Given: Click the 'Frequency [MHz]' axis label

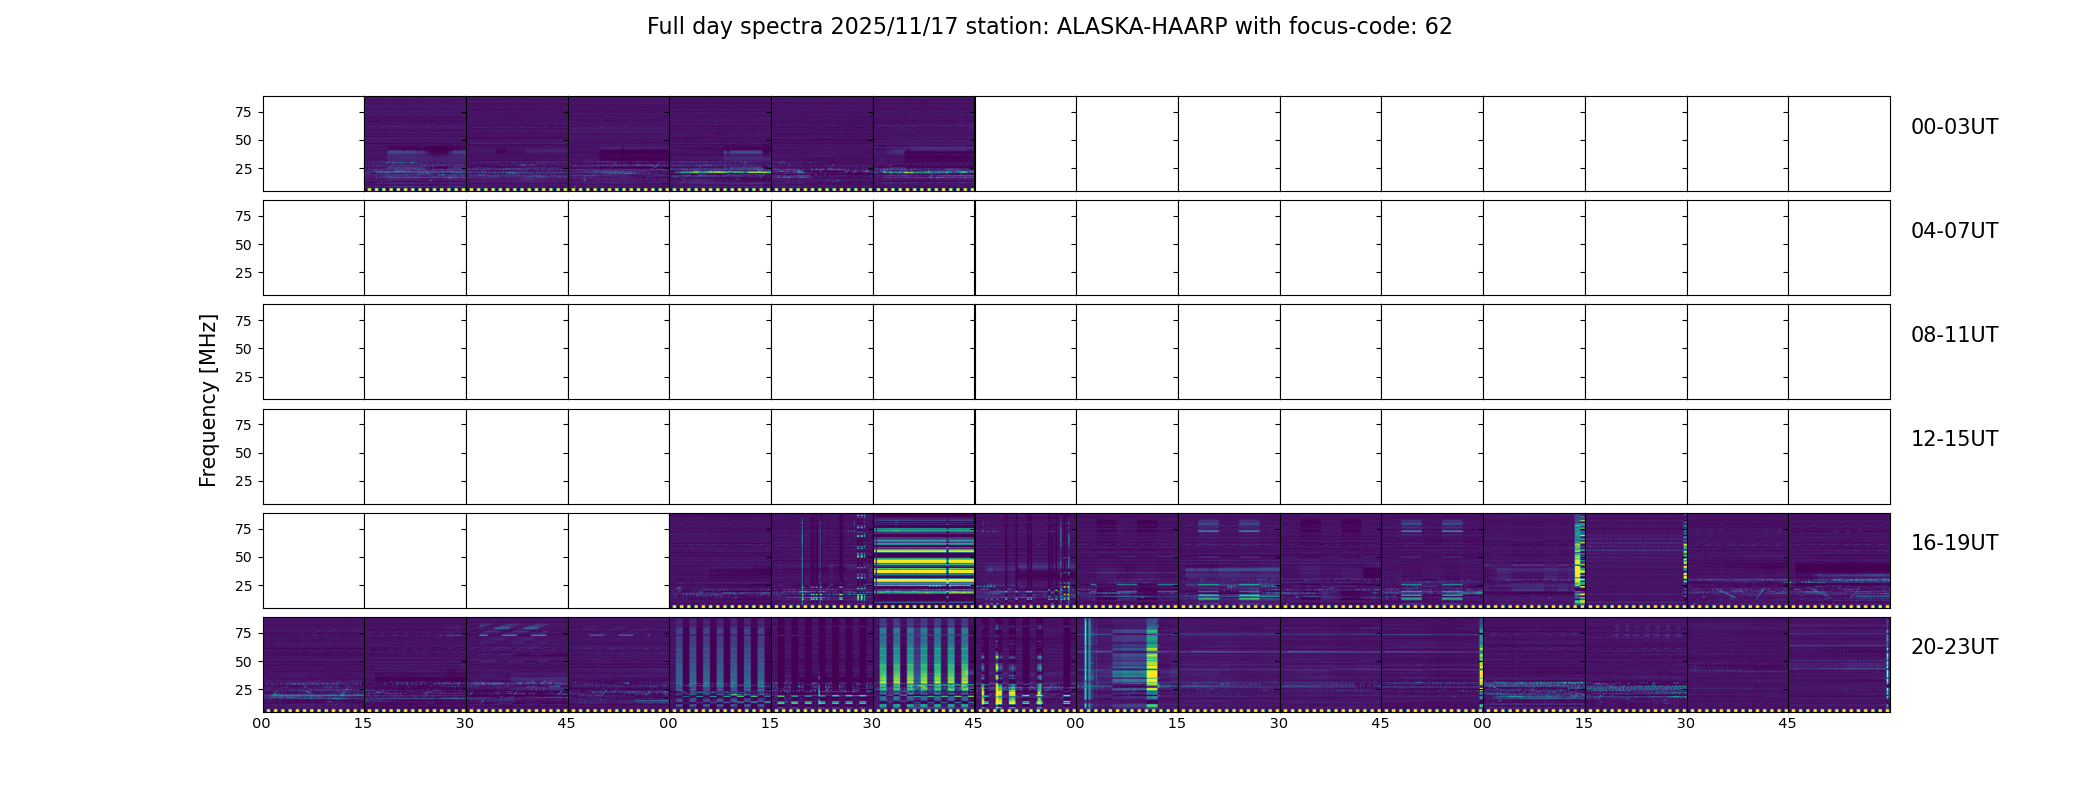Looking at the screenshot, I should 208,401.
